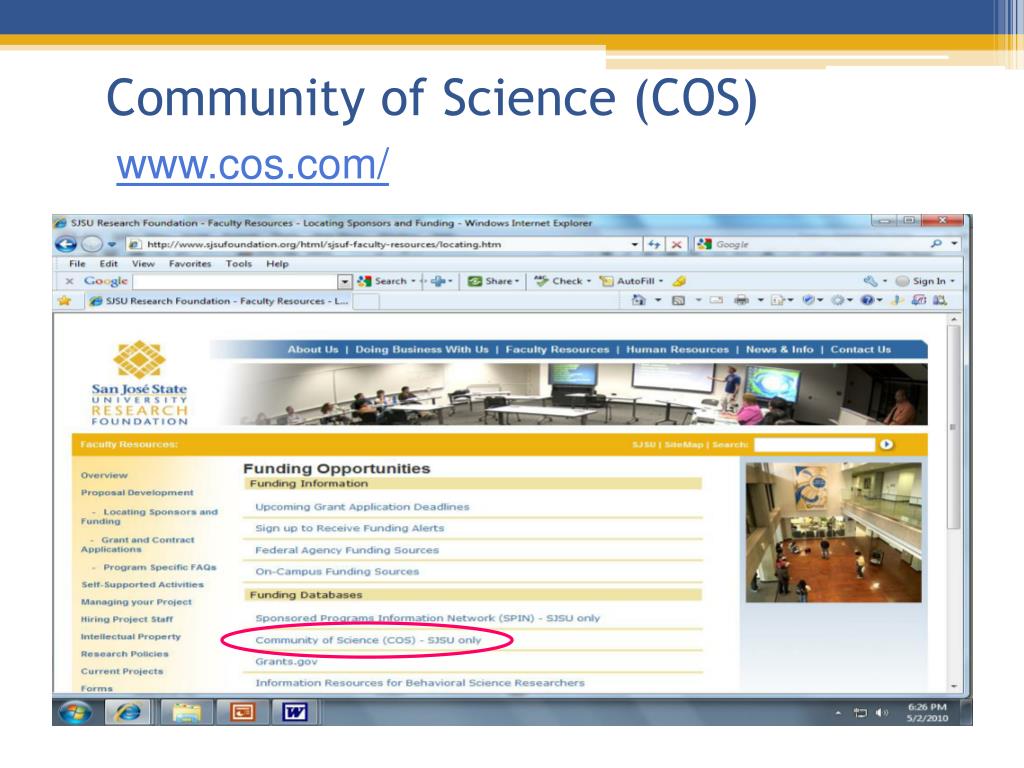Viewport: 1024px width, 768px height.
Task: Open Upcoming Grant Application Deadlines link
Action: 362,507
